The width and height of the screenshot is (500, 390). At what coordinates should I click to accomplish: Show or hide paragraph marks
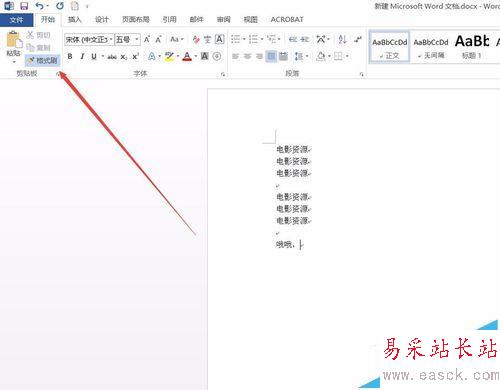coord(358,39)
